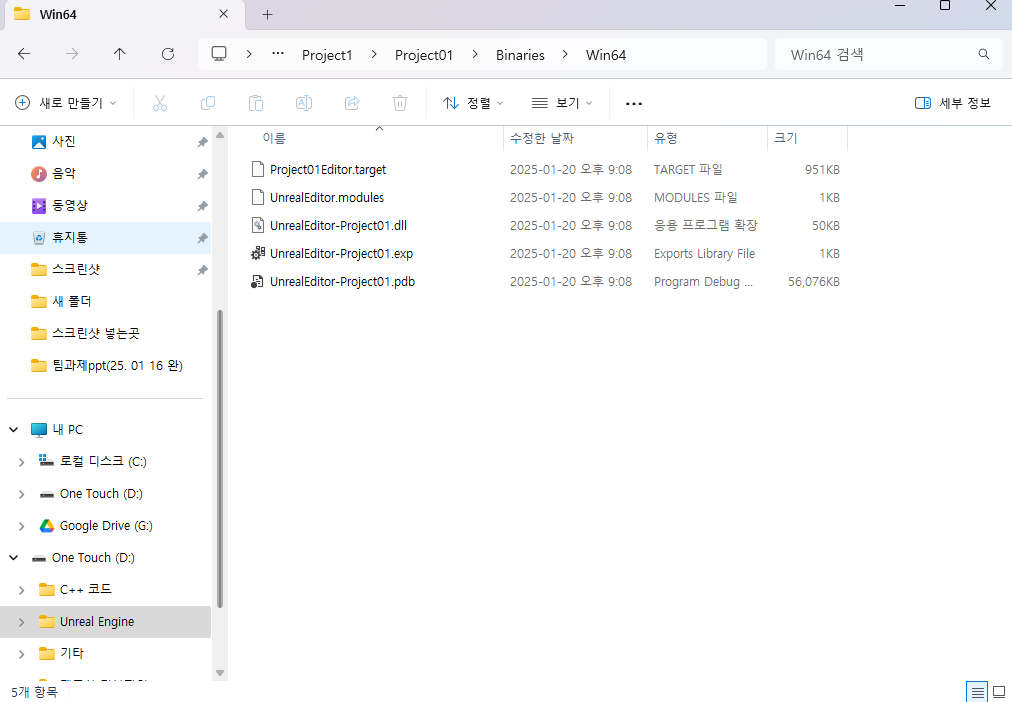The width and height of the screenshot is (1012, 702).
Task: Select the Win64 tab
Action: click(122, 14)
